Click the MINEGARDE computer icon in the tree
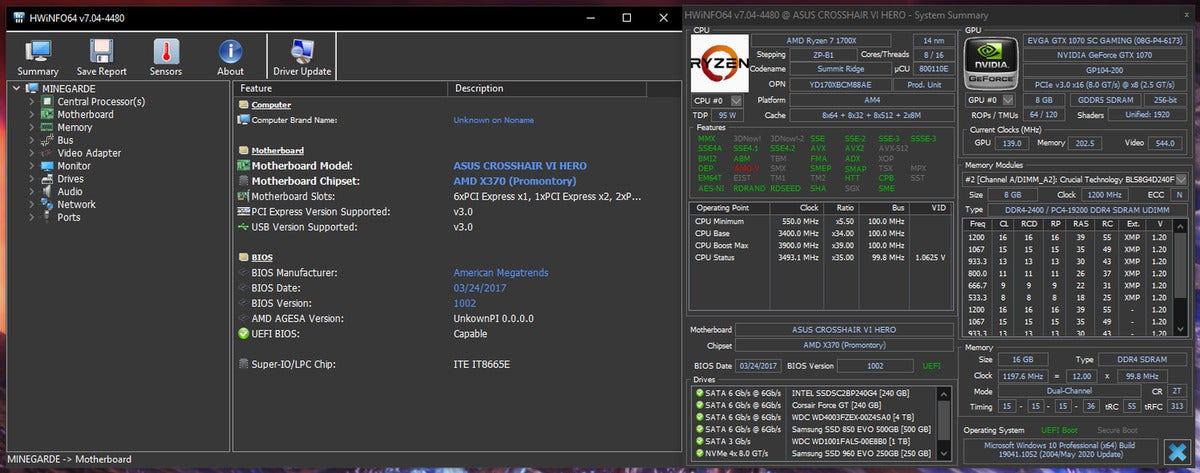The width and height of the screenshot is (1200, 473). click(x=33, y=88)
